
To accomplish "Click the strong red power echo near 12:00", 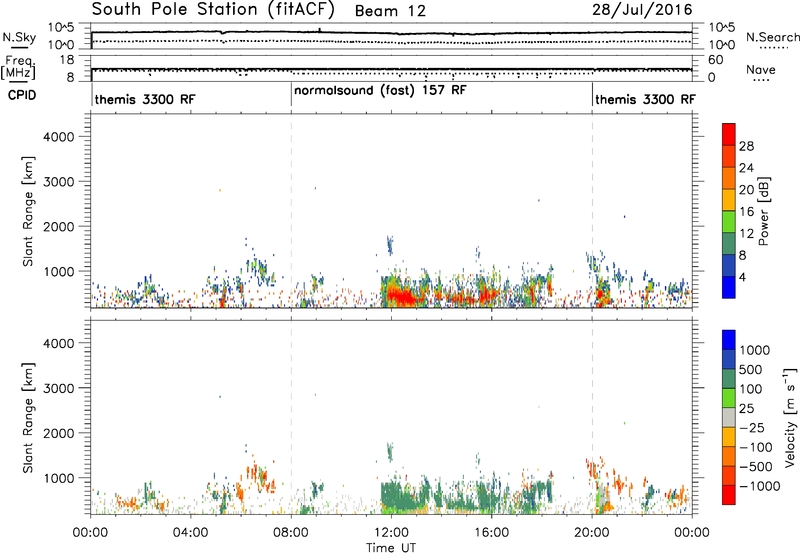I will click(403, 296).
